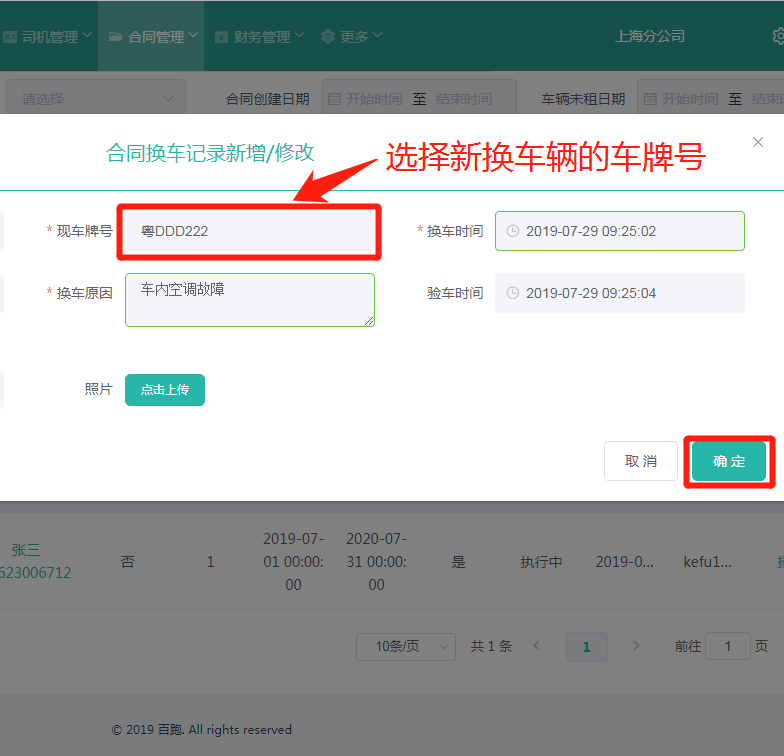Viewport: 784px width, 756px height.
Task: Click the 点击上传 photo upload button
Action: click(x=165, y=390)
